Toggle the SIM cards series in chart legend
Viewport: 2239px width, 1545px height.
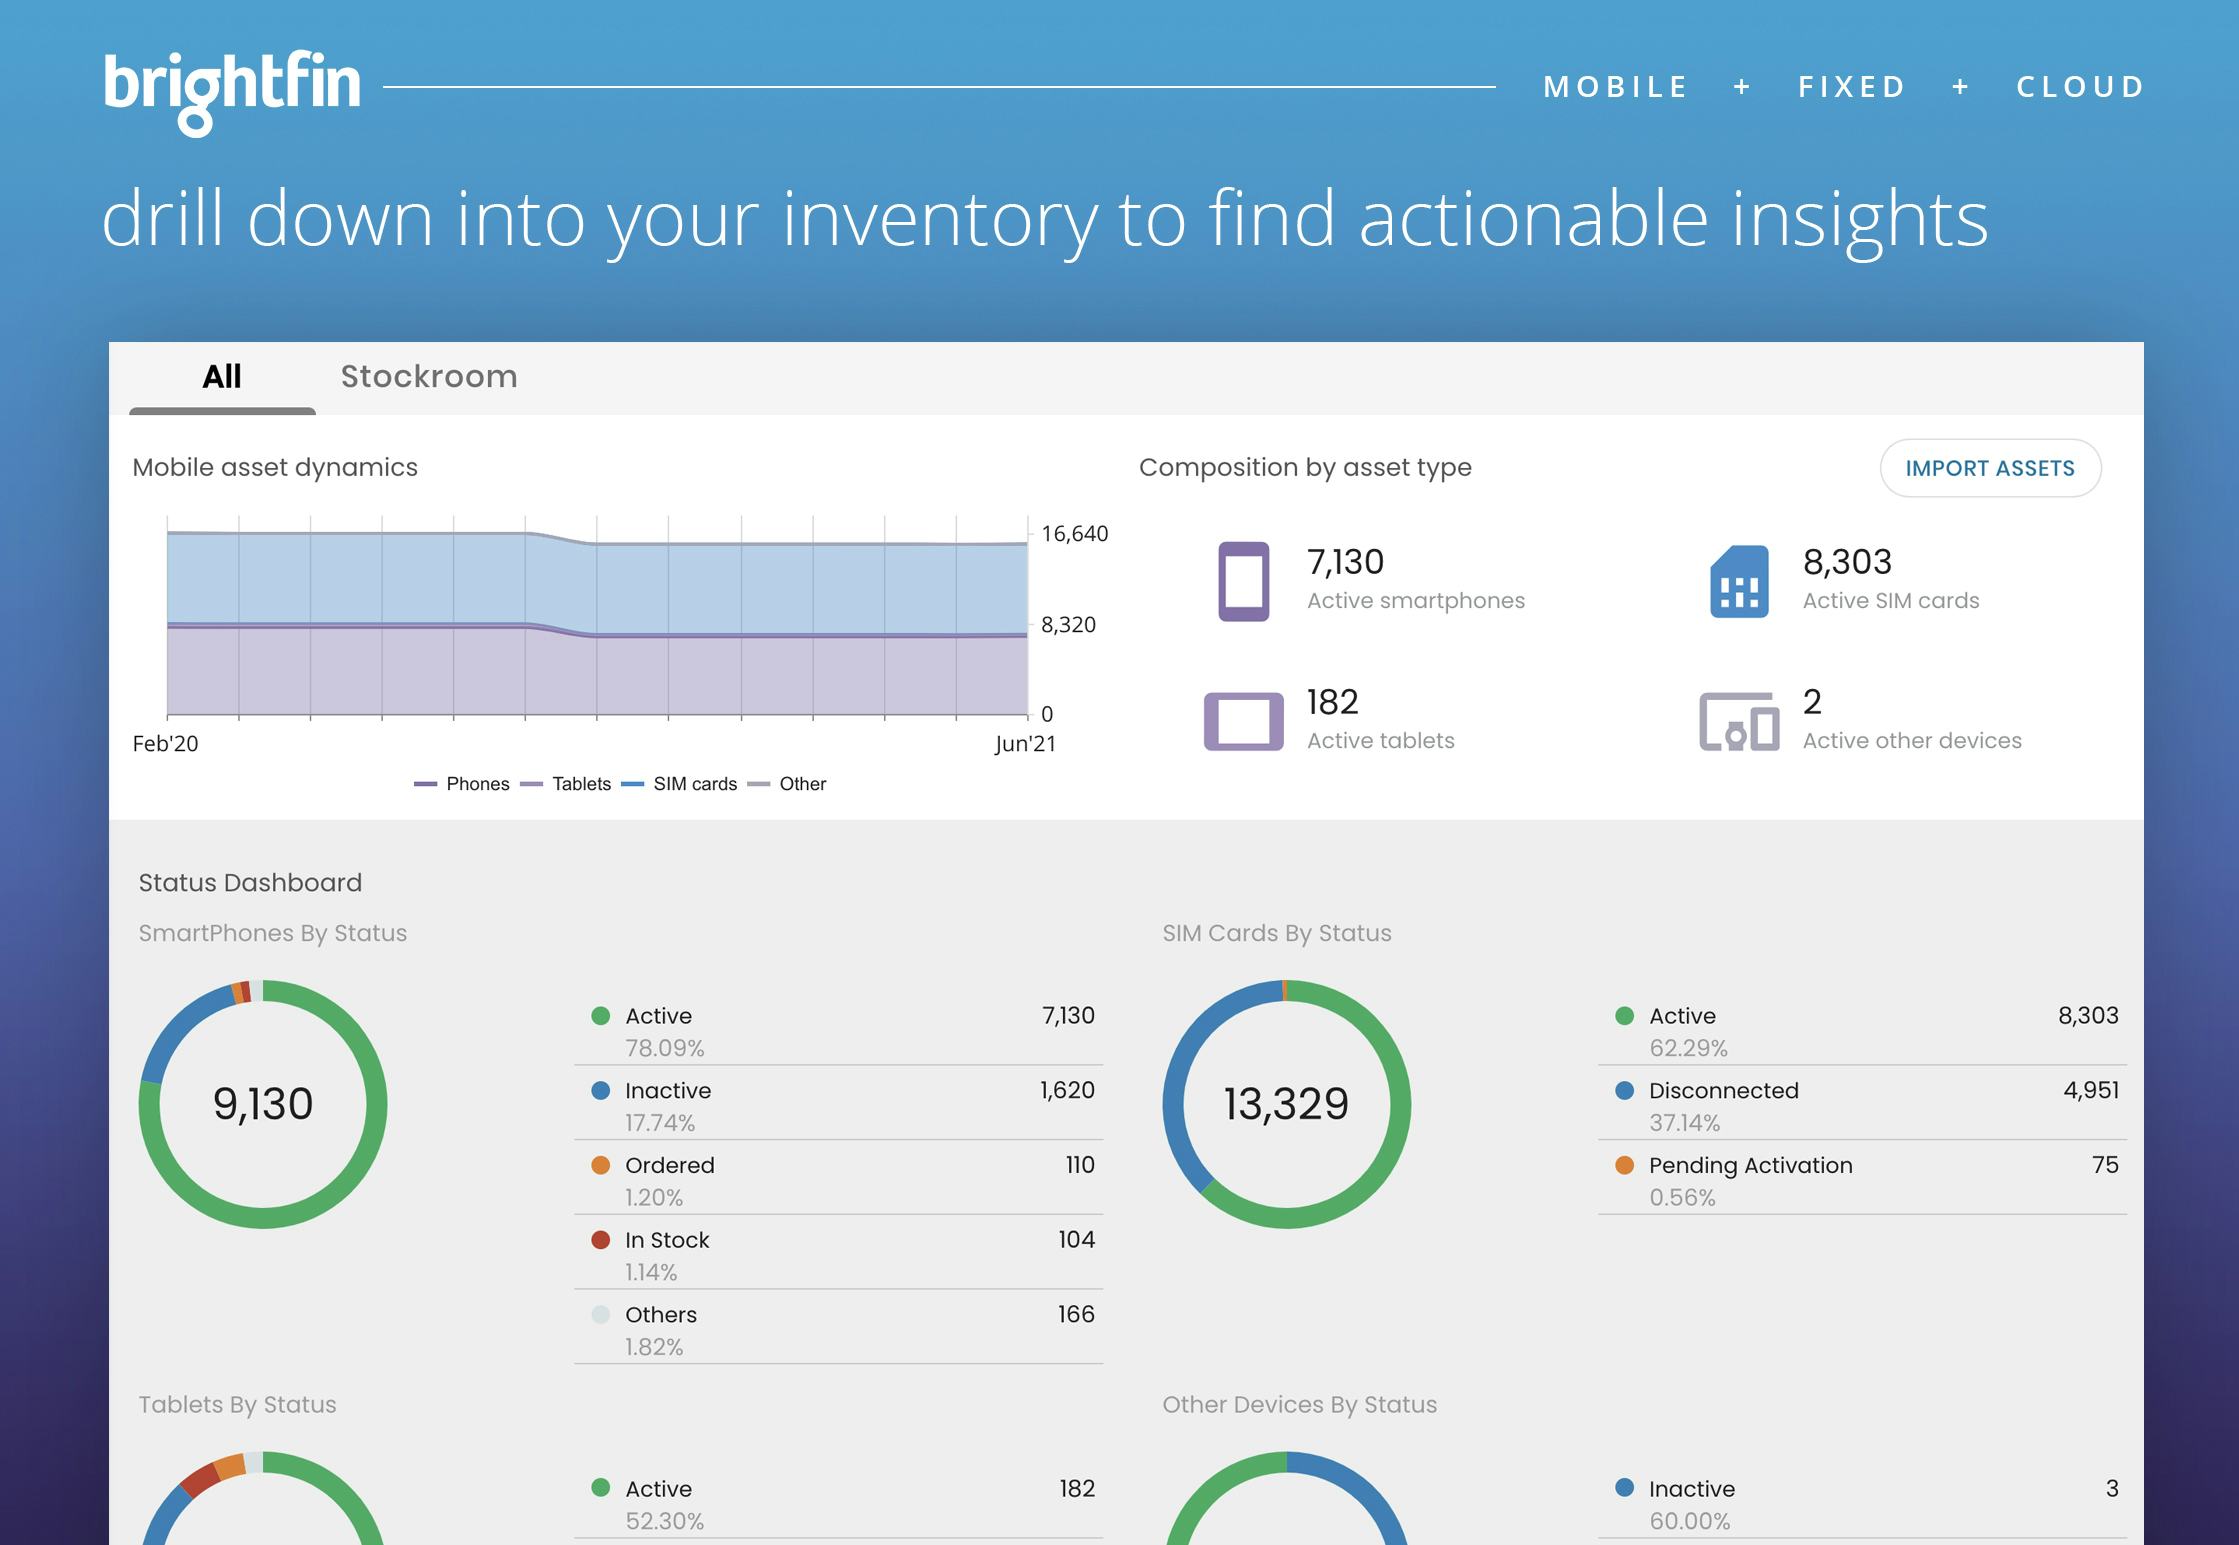point(679,784)
